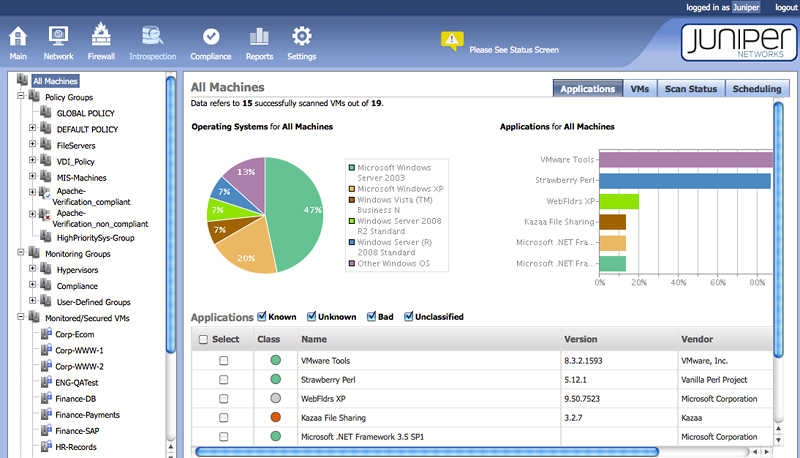
Task: Open the Firewall icon
Action: pos(101,37)
